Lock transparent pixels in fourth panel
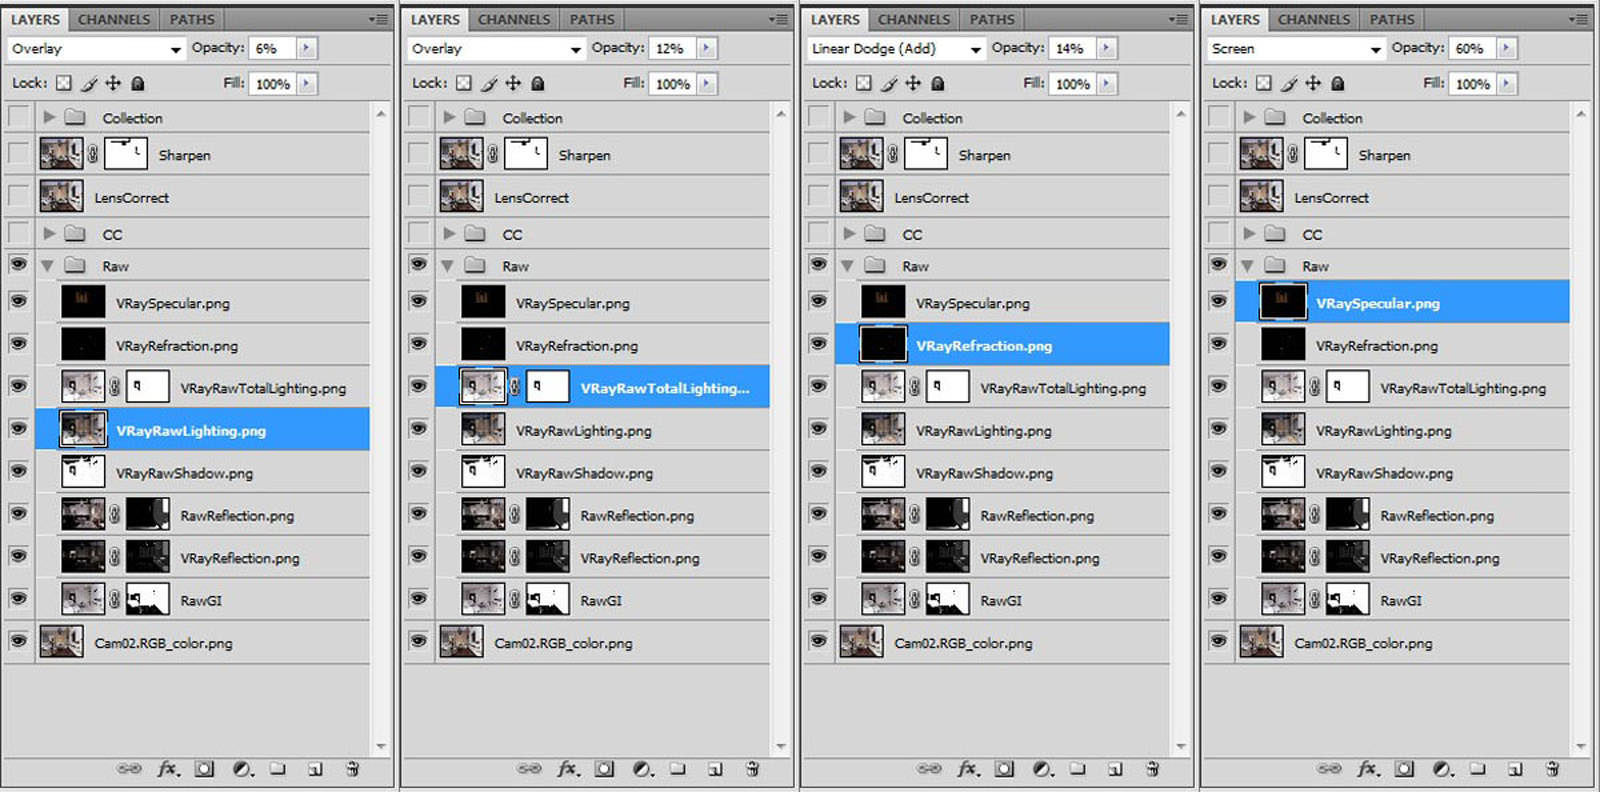This screenshot has width=1600, height=792. (1264, 83)
